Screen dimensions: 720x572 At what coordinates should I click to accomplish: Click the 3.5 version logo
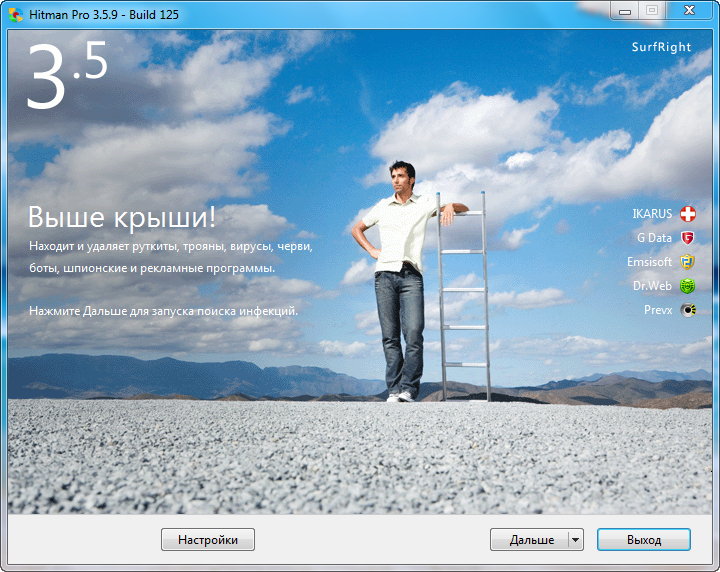tap(67, 75)
